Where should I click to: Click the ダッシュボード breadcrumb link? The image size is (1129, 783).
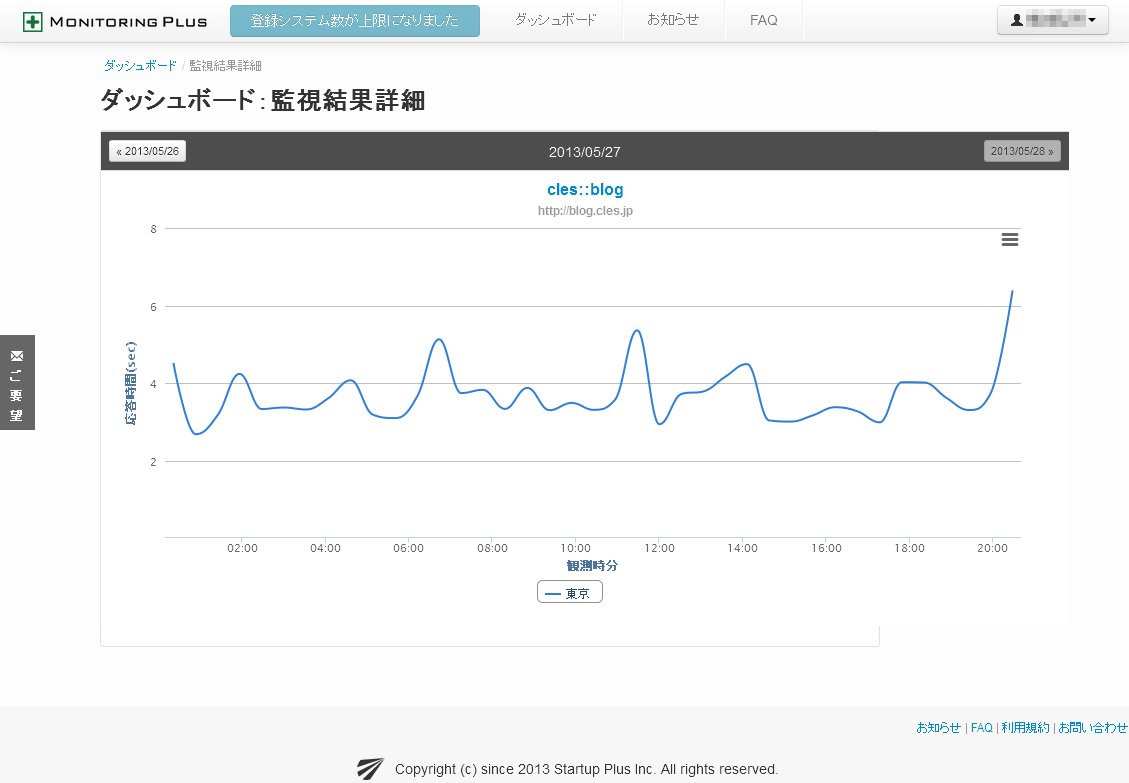[x=140, y=65]
